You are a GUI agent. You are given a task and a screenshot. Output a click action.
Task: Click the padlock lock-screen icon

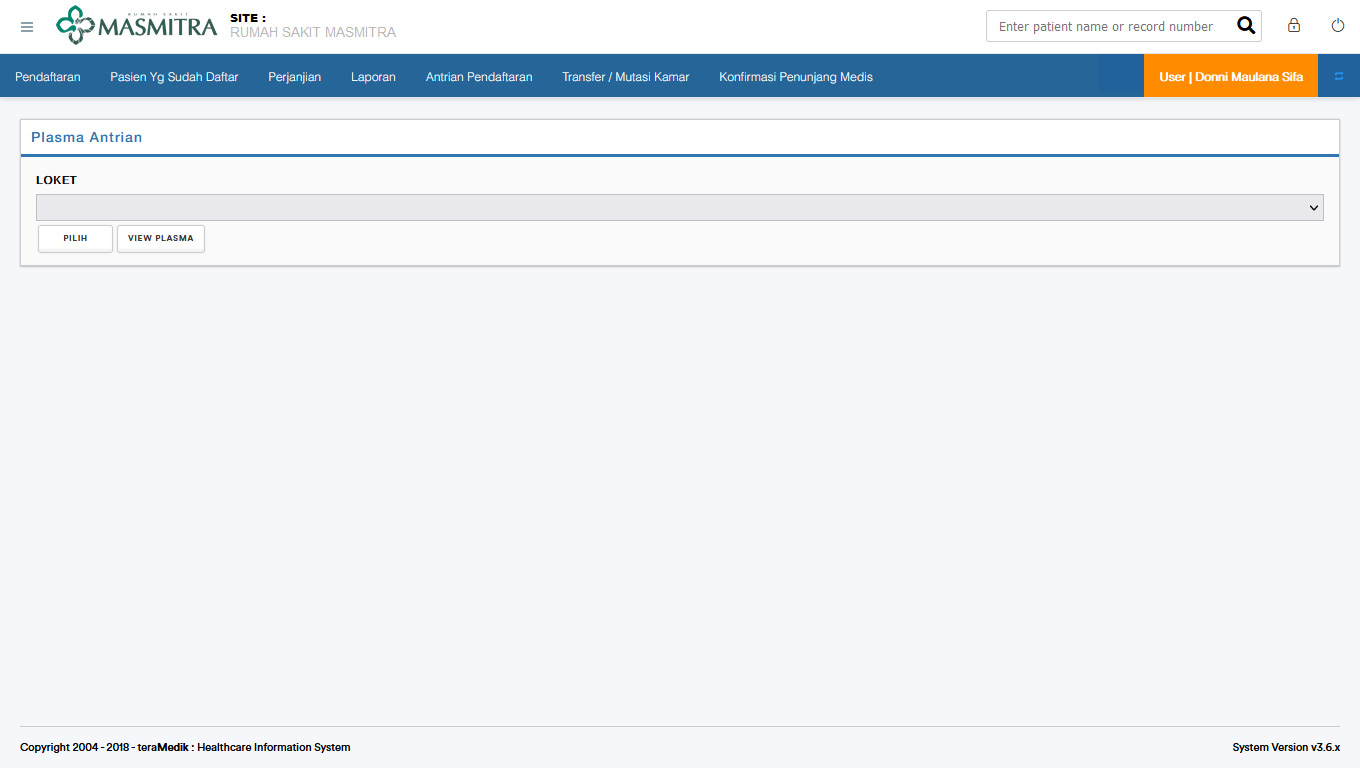1294,26
